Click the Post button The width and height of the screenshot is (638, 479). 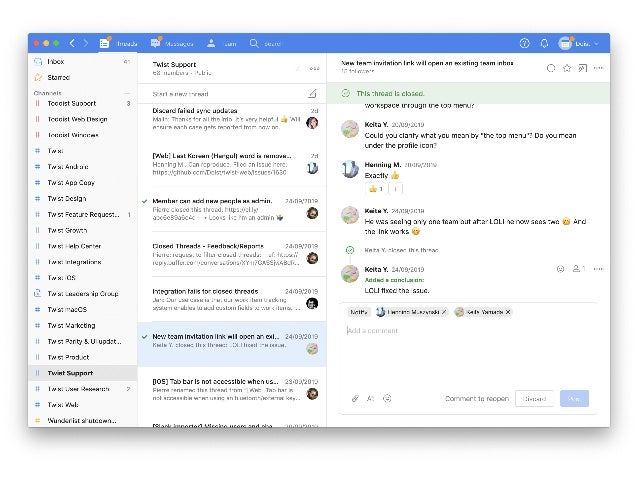pos(574,399)
